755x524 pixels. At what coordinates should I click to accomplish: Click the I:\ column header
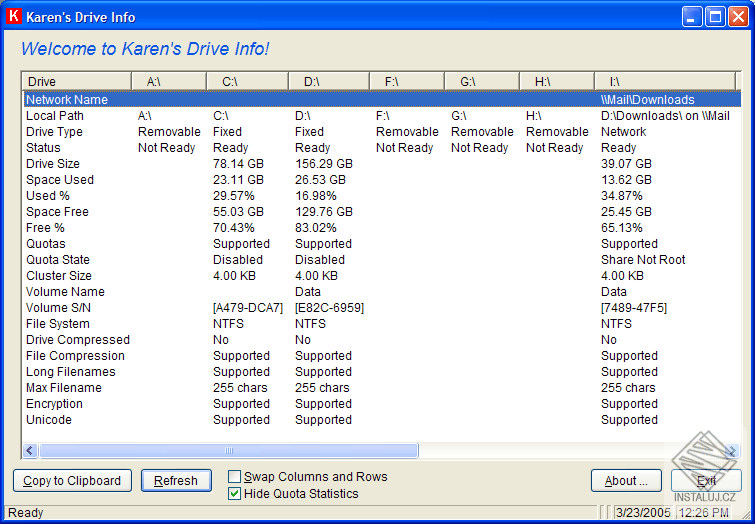pyautogui.click(x=665, y=81)
